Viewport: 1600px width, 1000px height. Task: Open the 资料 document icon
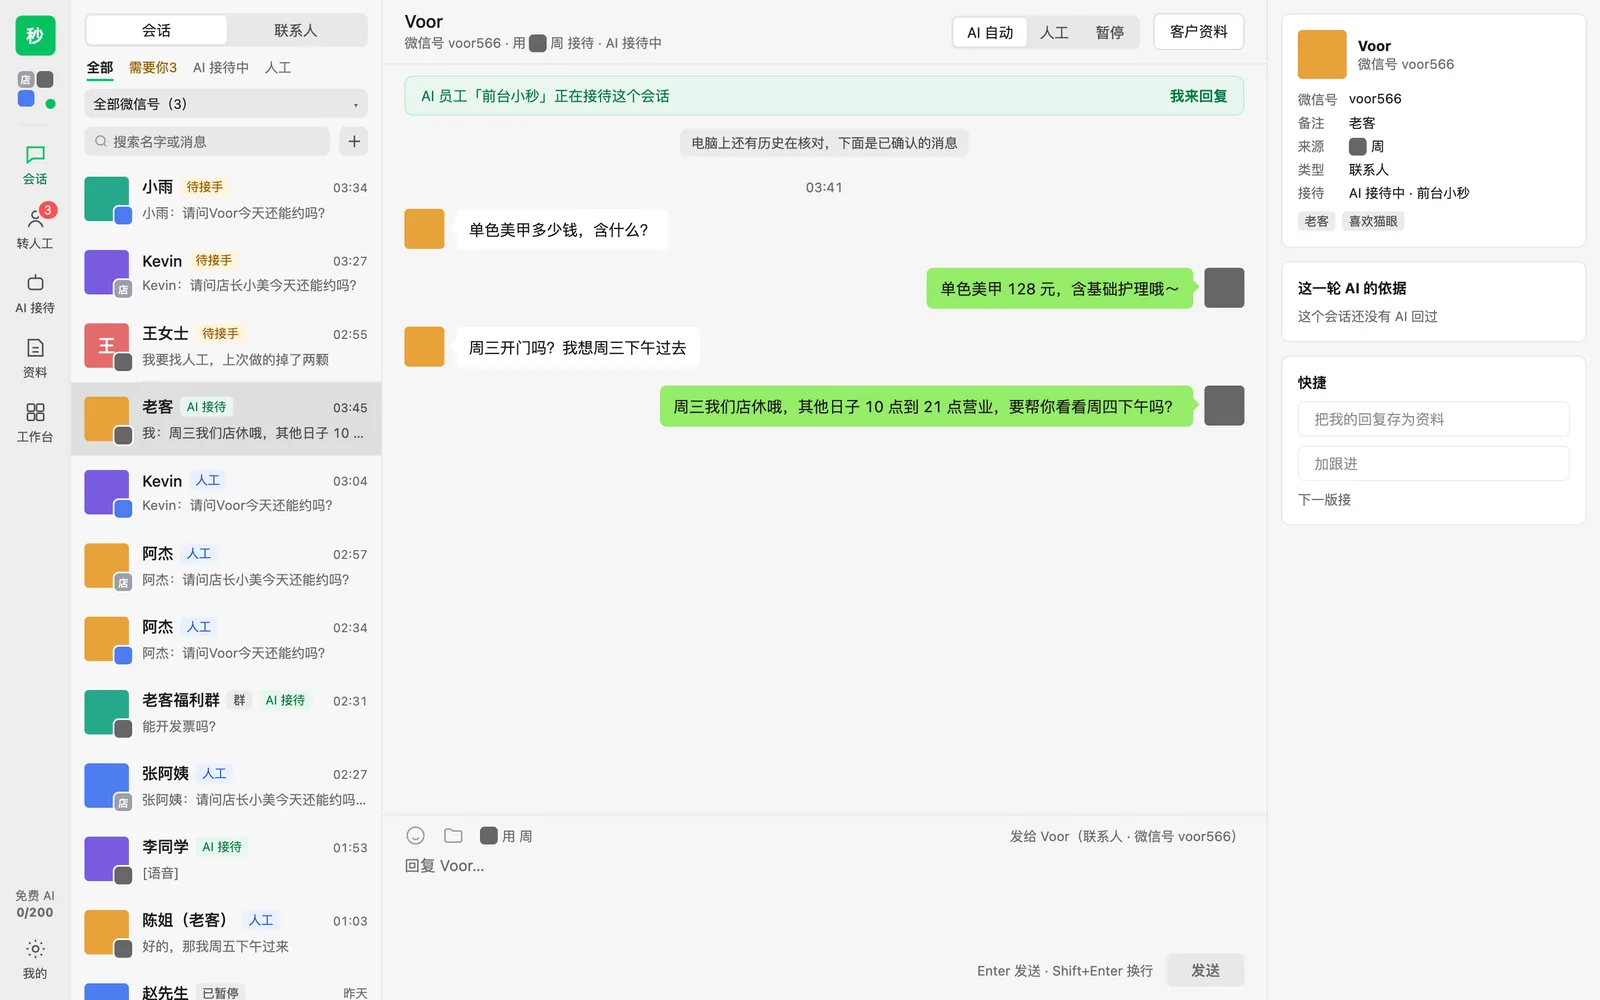coord(35,358)
